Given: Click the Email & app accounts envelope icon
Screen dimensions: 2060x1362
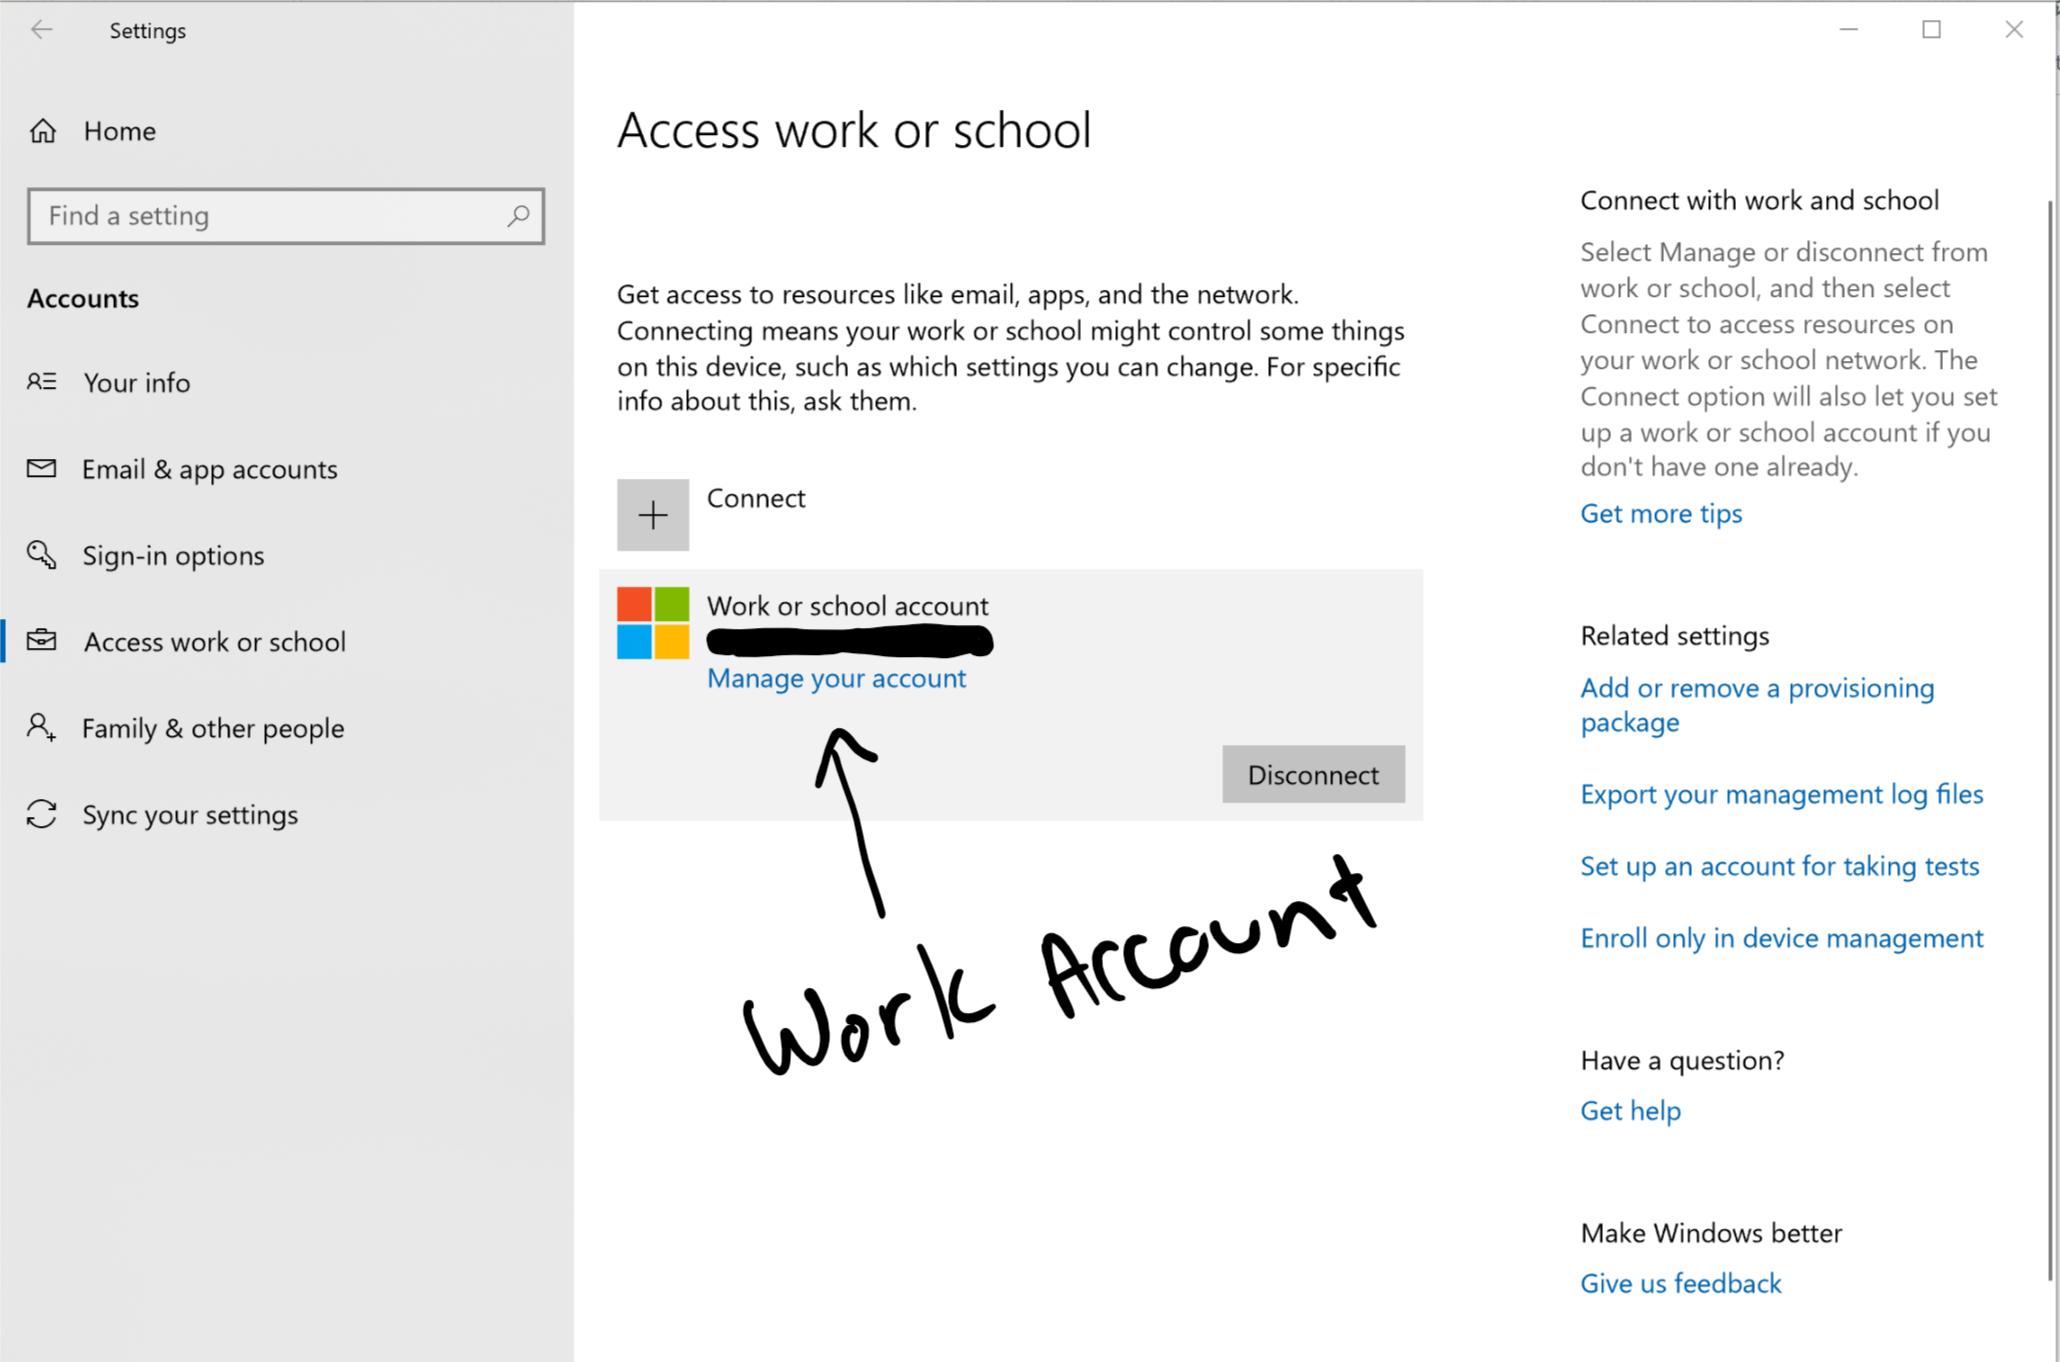Looking at the screenshot, I should tap(42, 469).
